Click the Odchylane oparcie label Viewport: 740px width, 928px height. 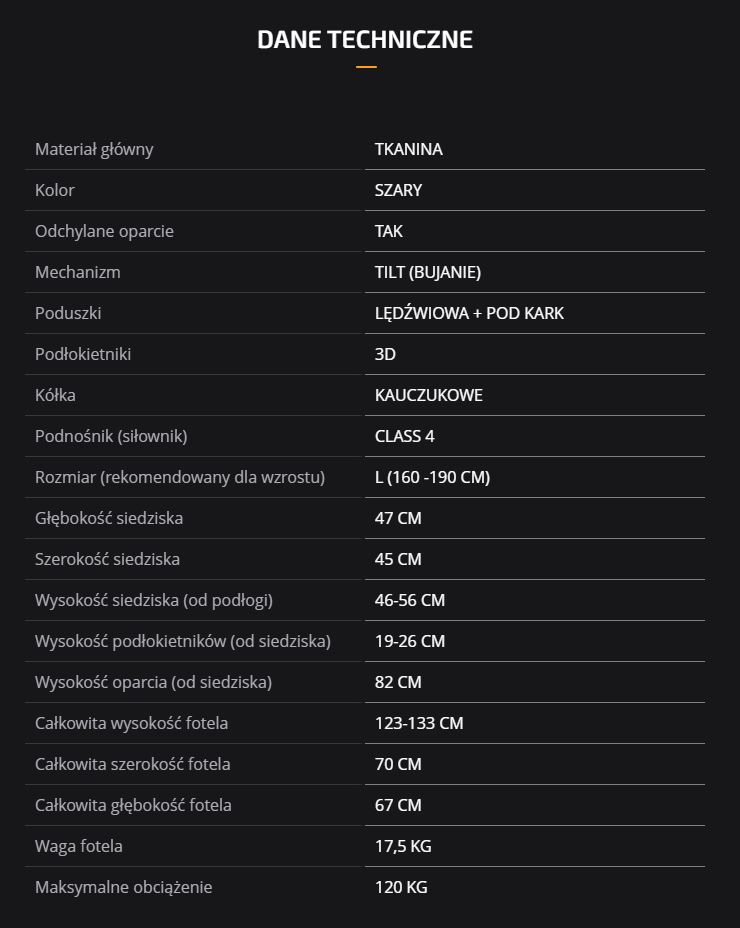tap(104, 231)
